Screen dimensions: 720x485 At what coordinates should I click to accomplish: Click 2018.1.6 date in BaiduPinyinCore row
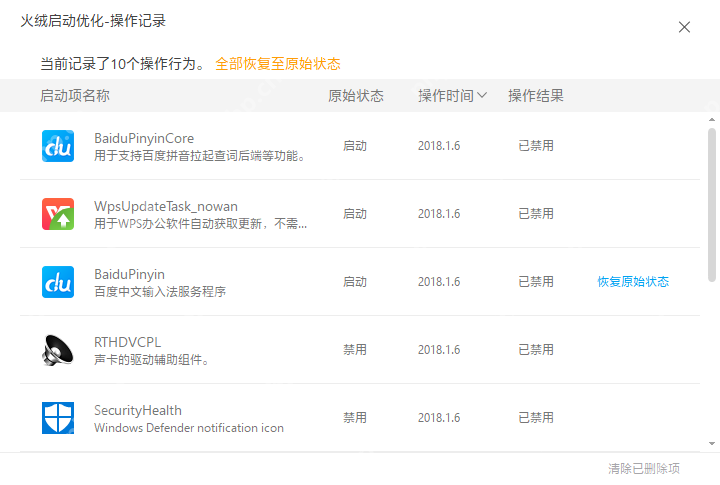(439, 146)
